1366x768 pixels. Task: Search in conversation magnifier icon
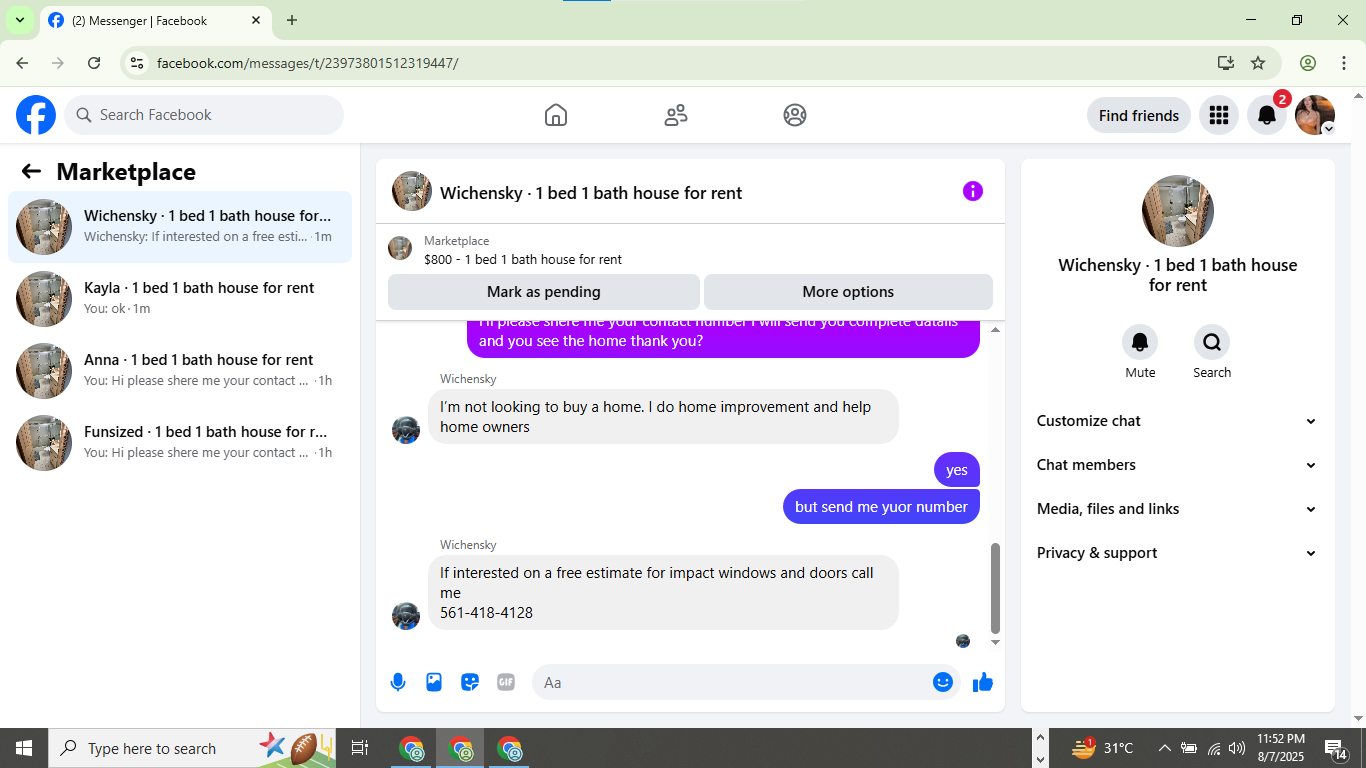(1212, 342)
